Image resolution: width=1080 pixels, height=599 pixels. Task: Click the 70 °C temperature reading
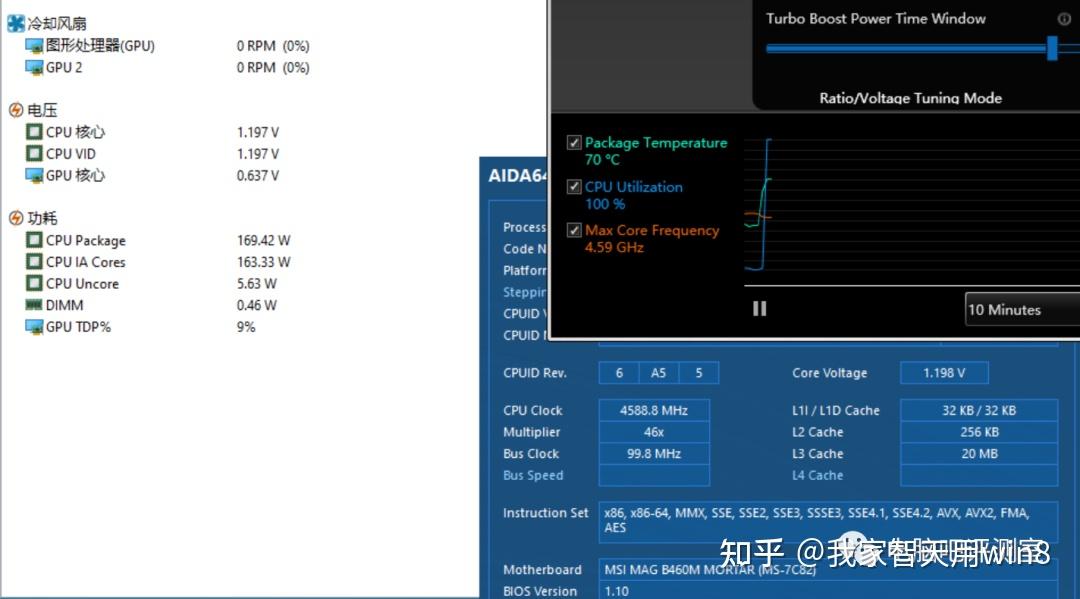602,160
